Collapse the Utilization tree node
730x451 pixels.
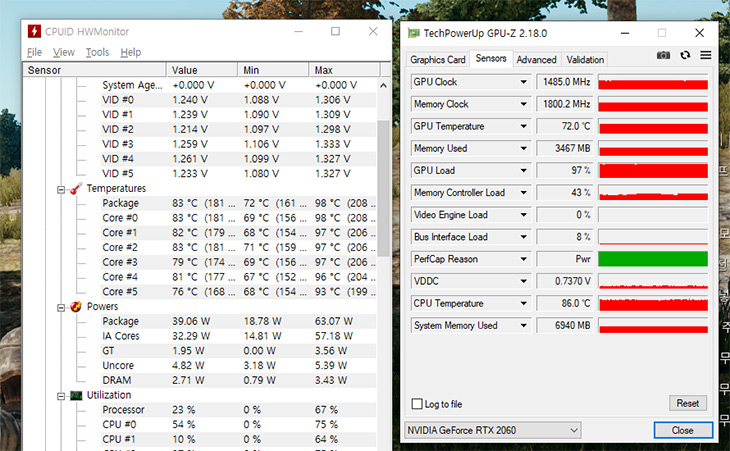pos(61,397)
